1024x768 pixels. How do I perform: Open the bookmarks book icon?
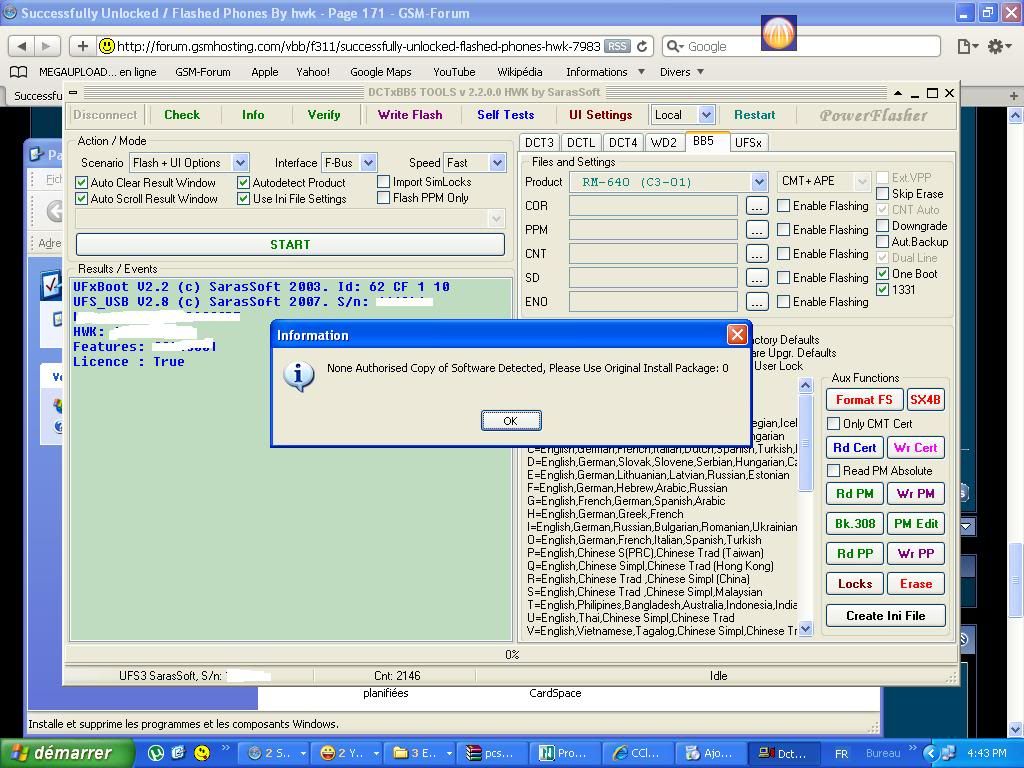(x=18, y=72)
